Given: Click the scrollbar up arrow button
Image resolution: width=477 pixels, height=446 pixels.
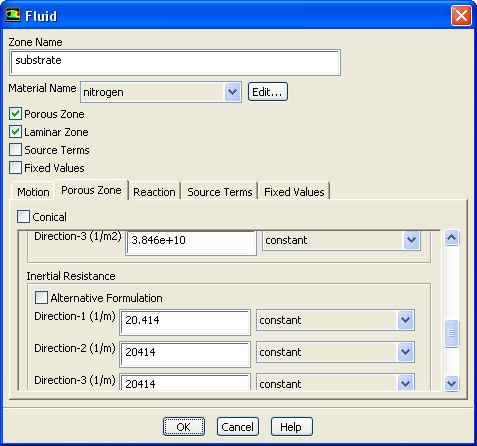Looking at the screenshot, I should coord(451,238).
